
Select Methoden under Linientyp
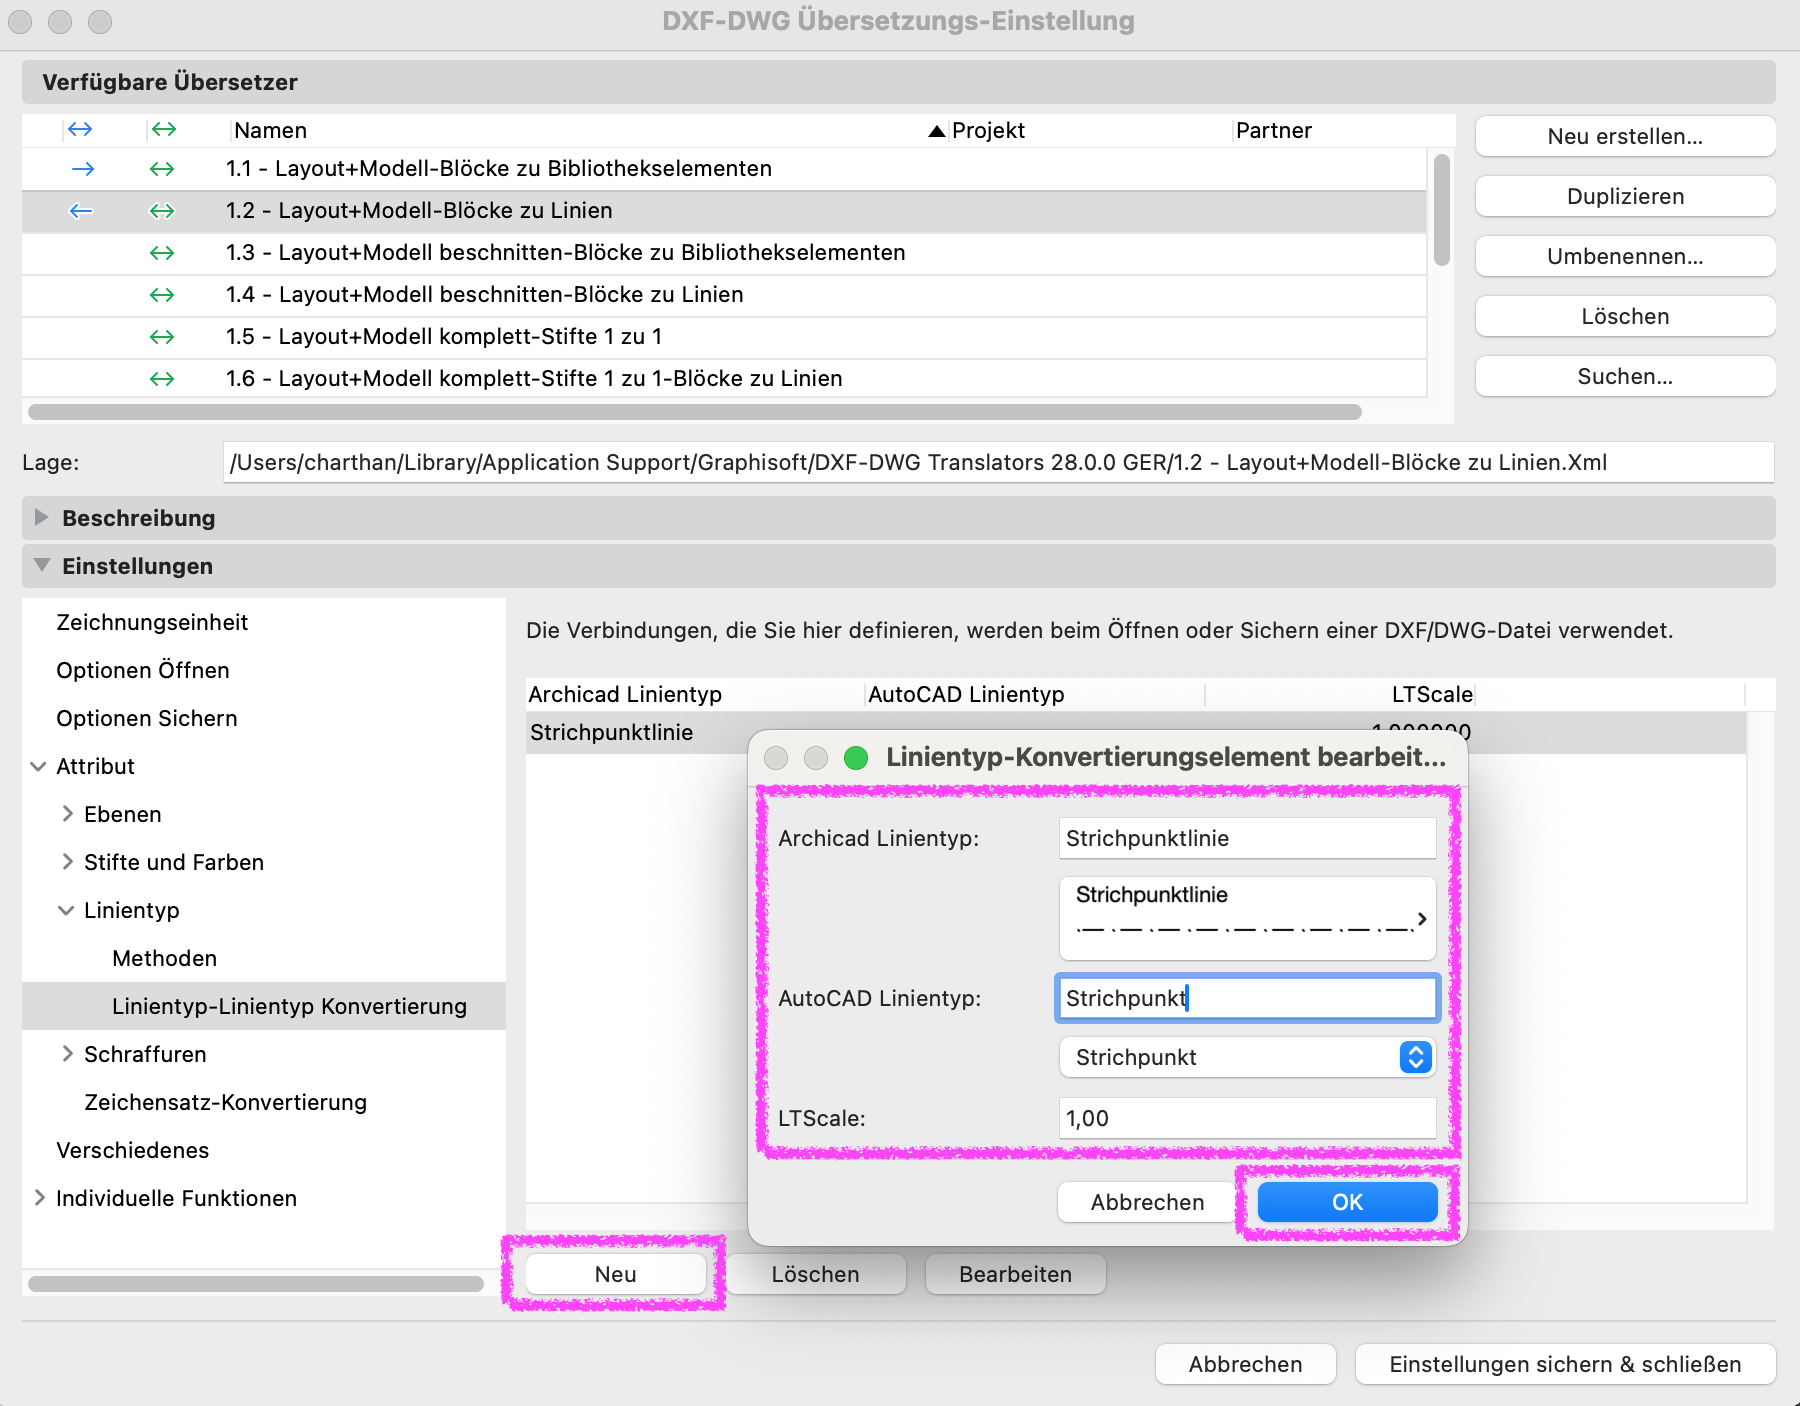[x=165, y=958]
